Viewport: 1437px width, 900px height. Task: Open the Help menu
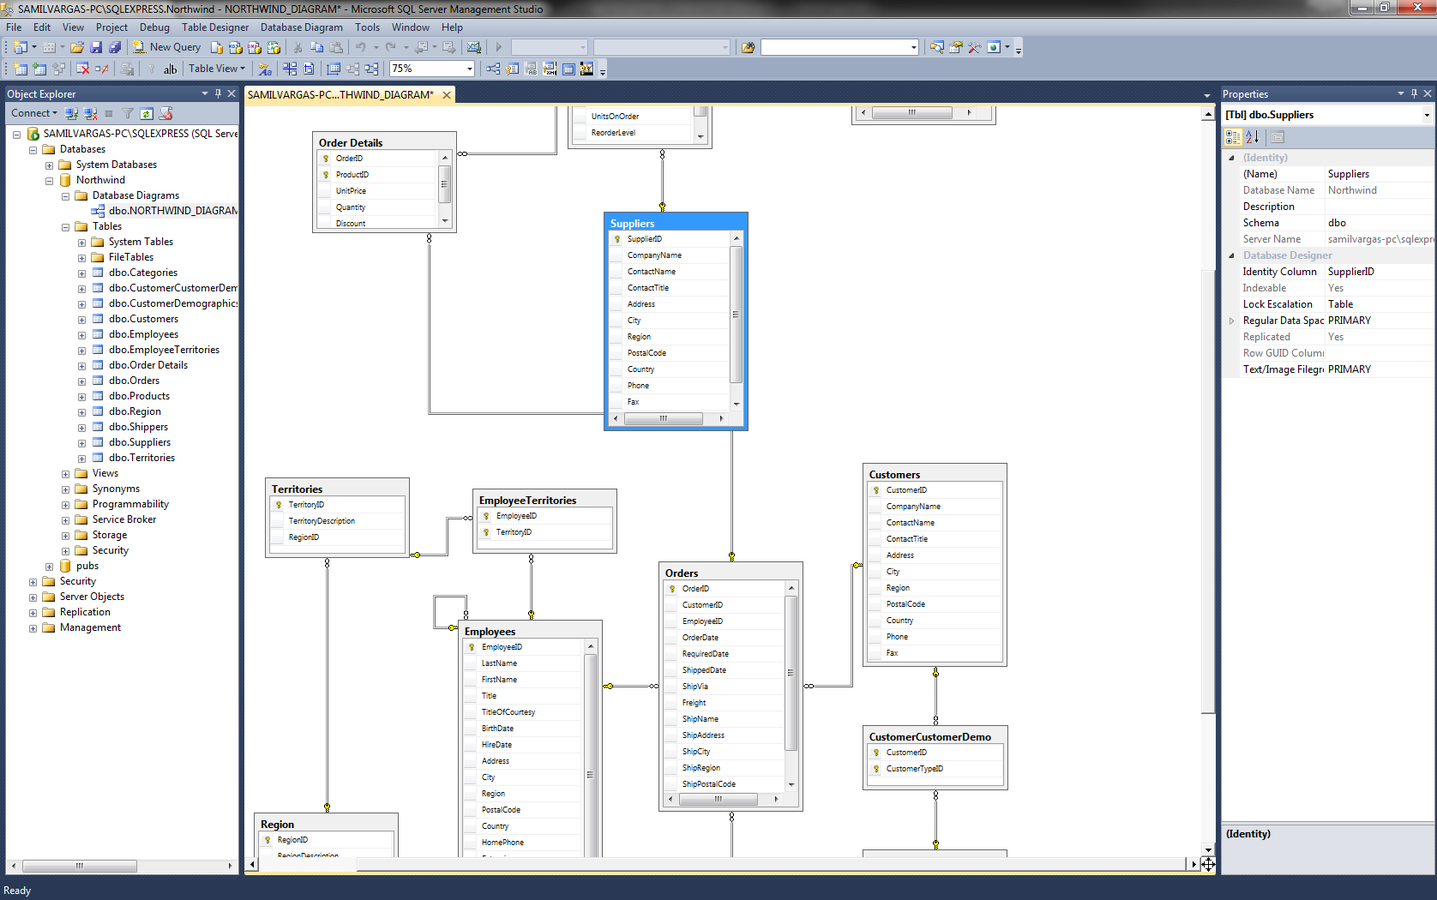[x=452, y=27]
